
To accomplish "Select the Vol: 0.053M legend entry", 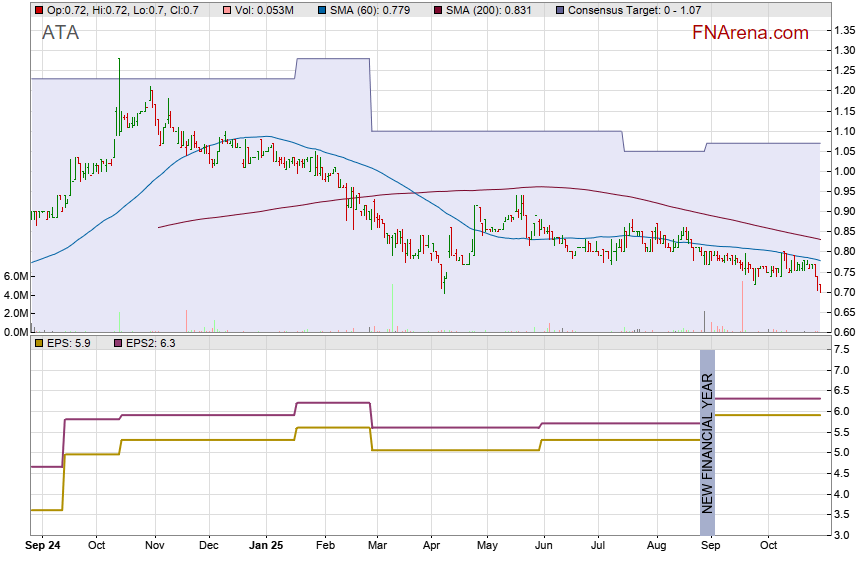I will [263, 10].
